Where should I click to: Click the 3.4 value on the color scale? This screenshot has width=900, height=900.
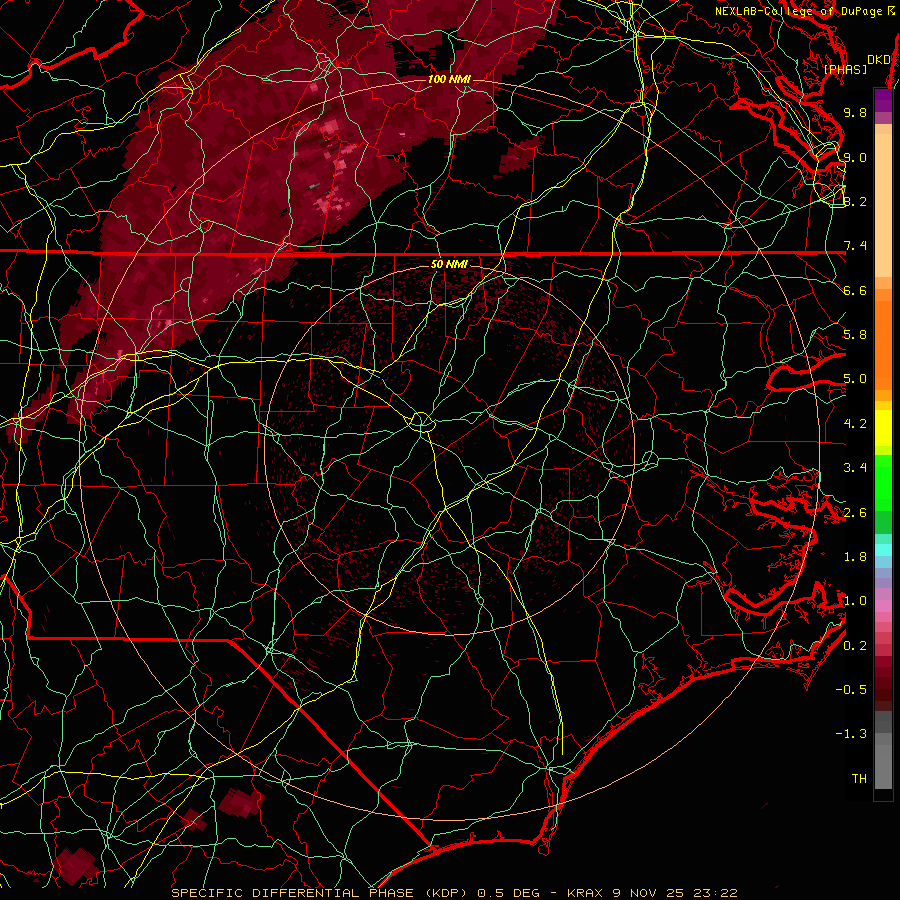(x=855, y=468)
